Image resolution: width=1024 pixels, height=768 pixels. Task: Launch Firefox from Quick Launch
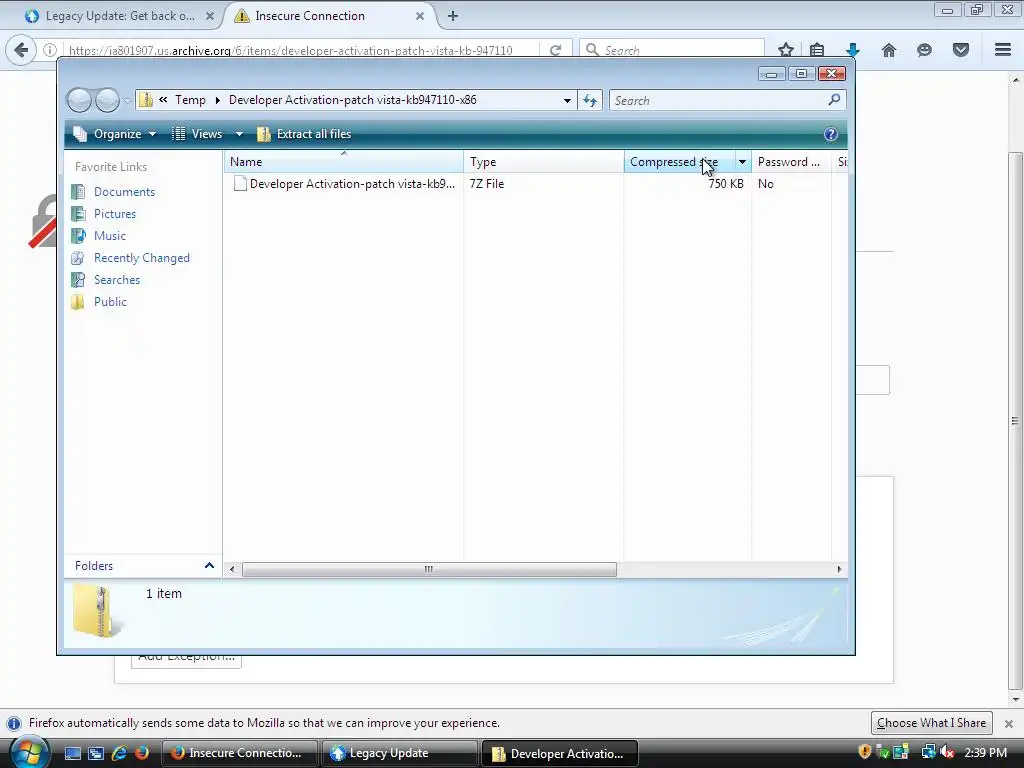point(142,753)
